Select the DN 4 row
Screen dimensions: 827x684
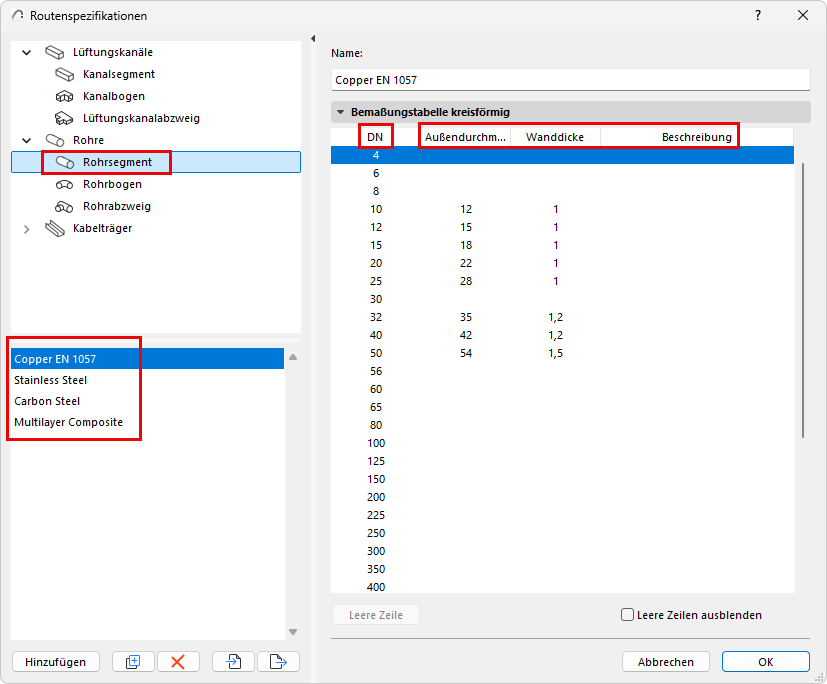562,155
